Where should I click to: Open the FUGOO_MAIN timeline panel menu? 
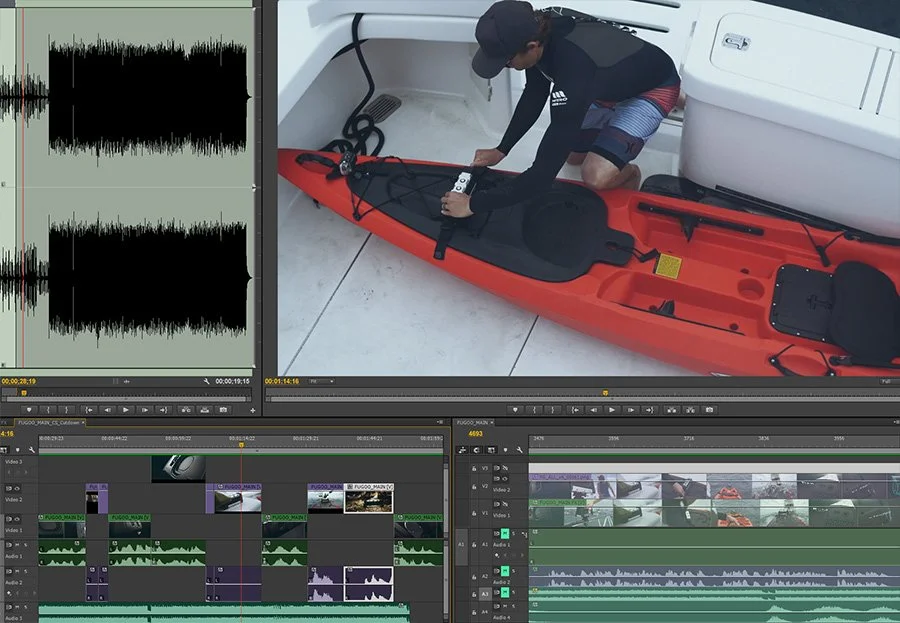click(x=896, y=423)
